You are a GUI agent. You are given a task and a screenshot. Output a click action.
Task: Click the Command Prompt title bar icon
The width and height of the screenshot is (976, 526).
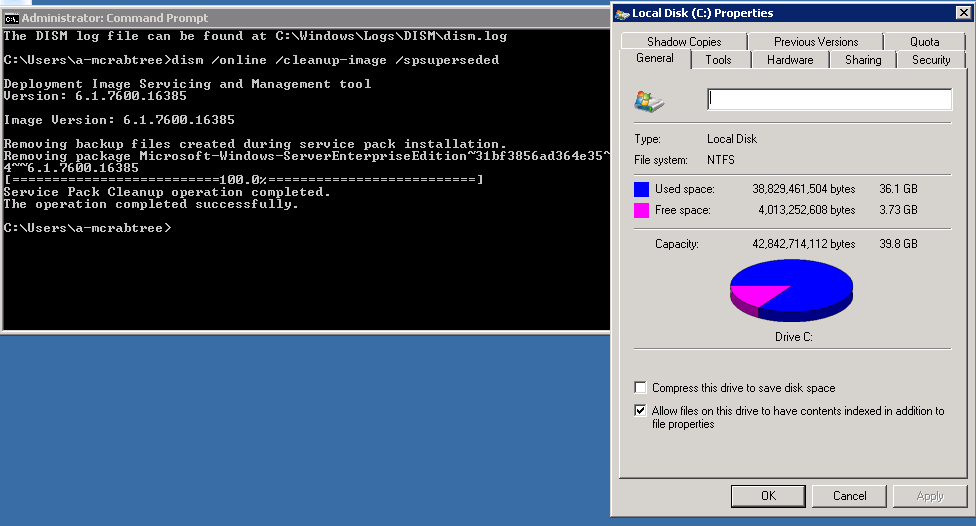coord(11,18)
